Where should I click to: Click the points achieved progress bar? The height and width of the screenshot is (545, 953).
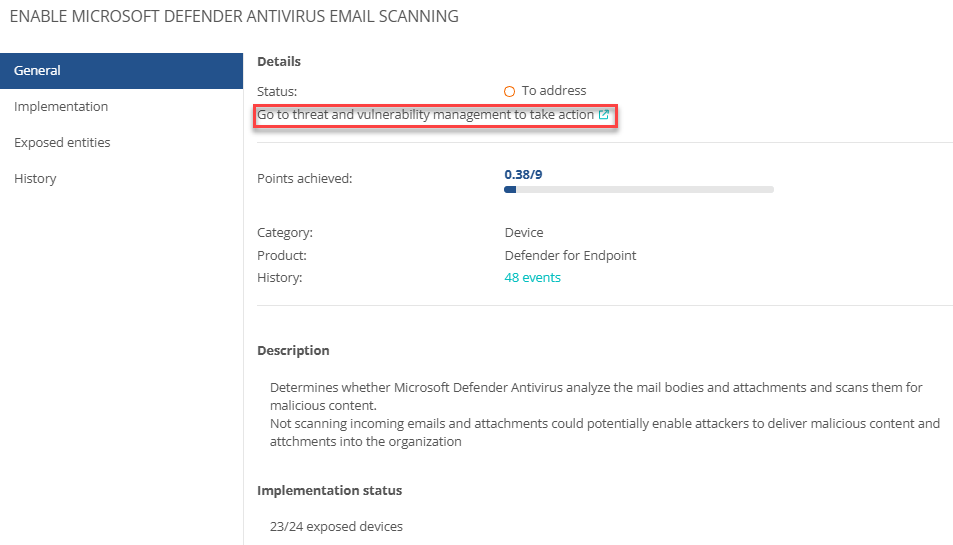tap(639, 190)
